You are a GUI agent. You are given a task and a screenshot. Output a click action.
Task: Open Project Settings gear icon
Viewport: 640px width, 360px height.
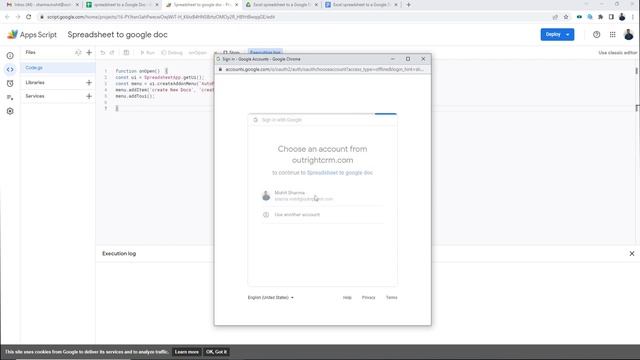tap(10, 111)
